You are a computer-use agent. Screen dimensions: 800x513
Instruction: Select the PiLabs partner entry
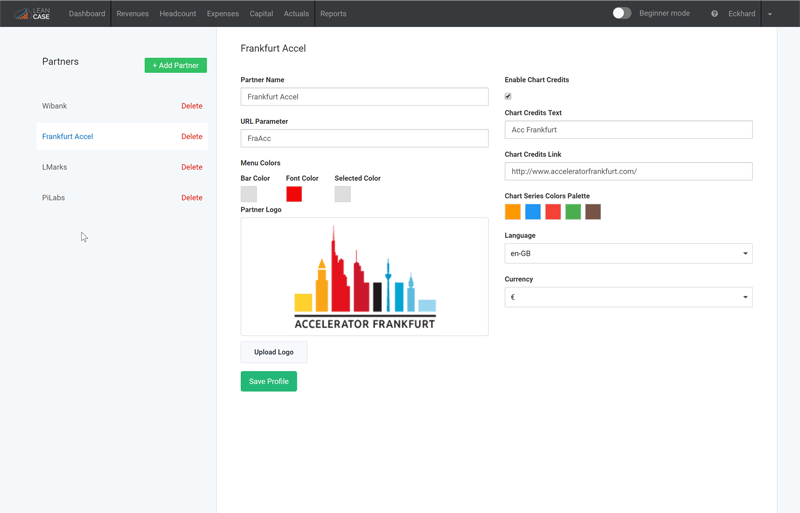coord(54,198)
